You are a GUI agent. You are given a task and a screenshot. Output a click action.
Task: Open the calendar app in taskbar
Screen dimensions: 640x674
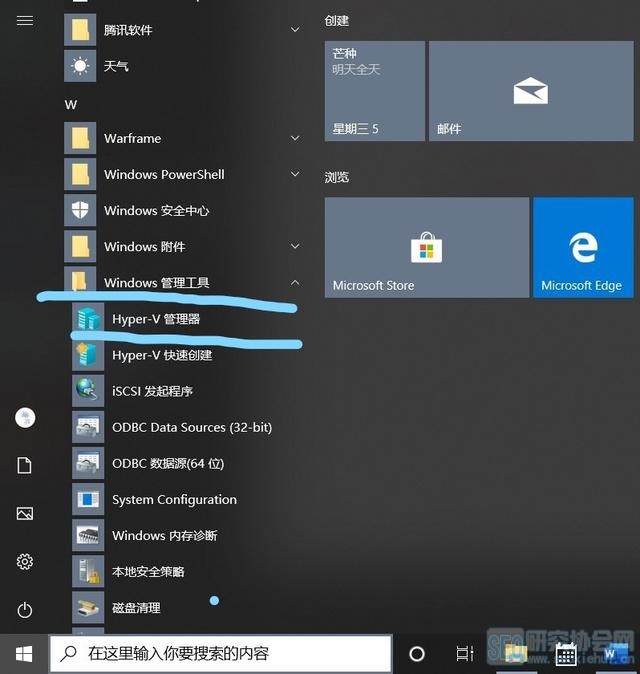[x=566, y=654]
